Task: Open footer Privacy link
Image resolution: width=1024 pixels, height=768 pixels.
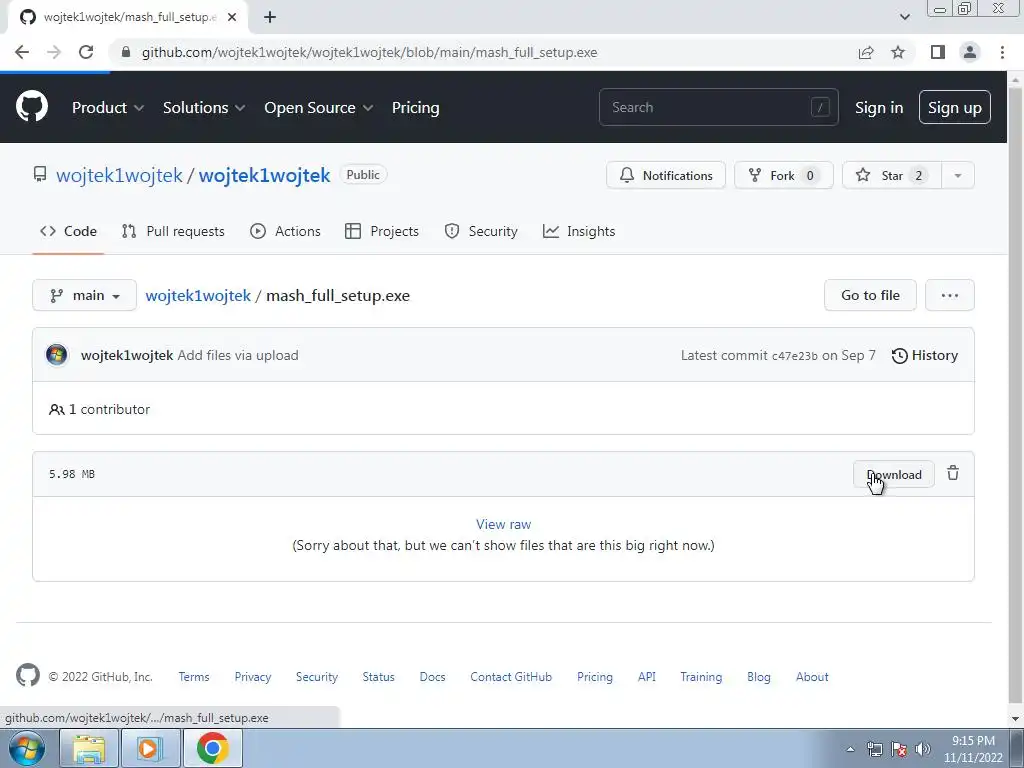Action: 253,677
